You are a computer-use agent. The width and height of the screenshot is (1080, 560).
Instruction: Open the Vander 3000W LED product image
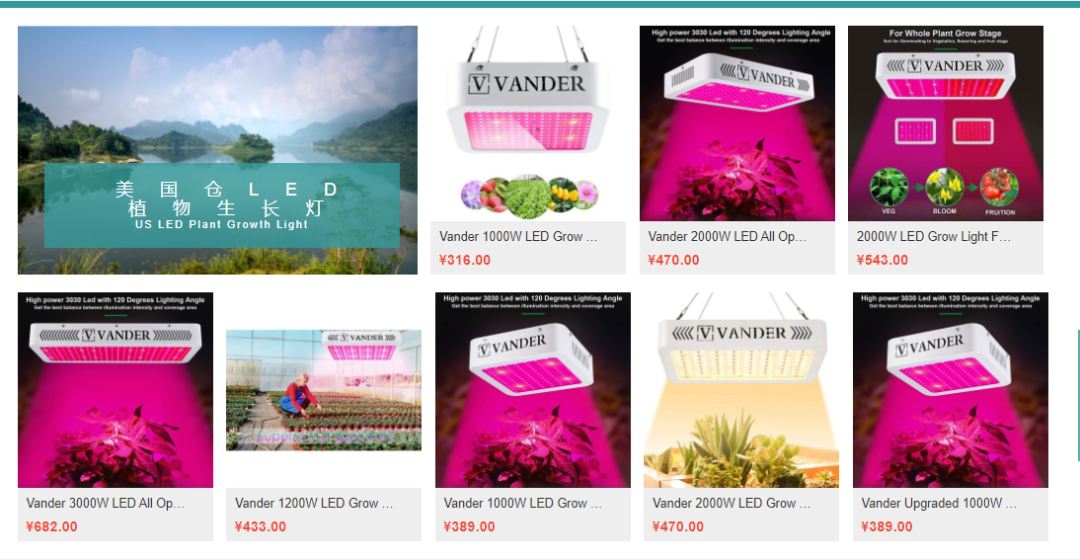point(115,390)
